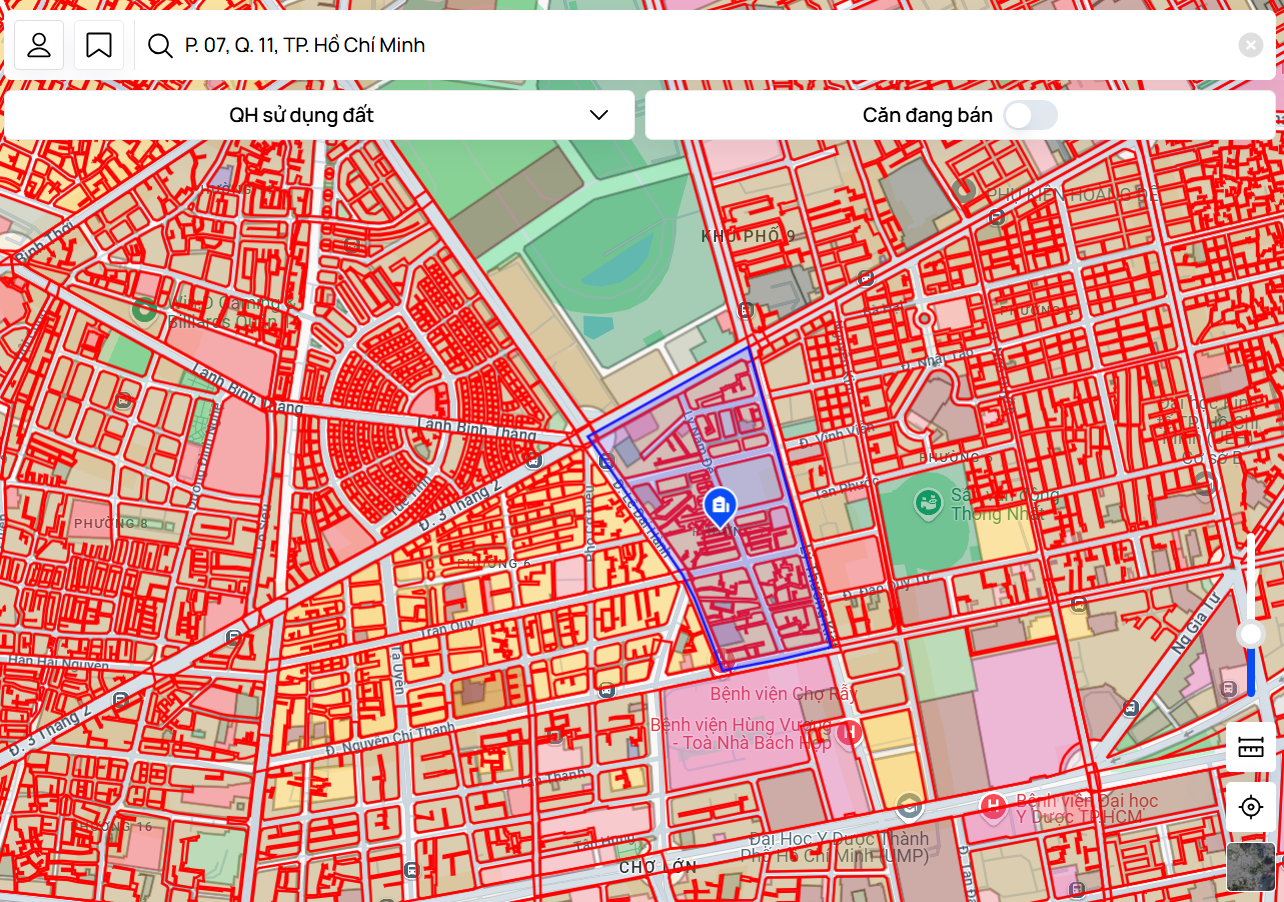Click the Ng Gia Tự street label
Image resolution: width=1284 pixels, height=902 pixels.
(x=1196, y=624)
